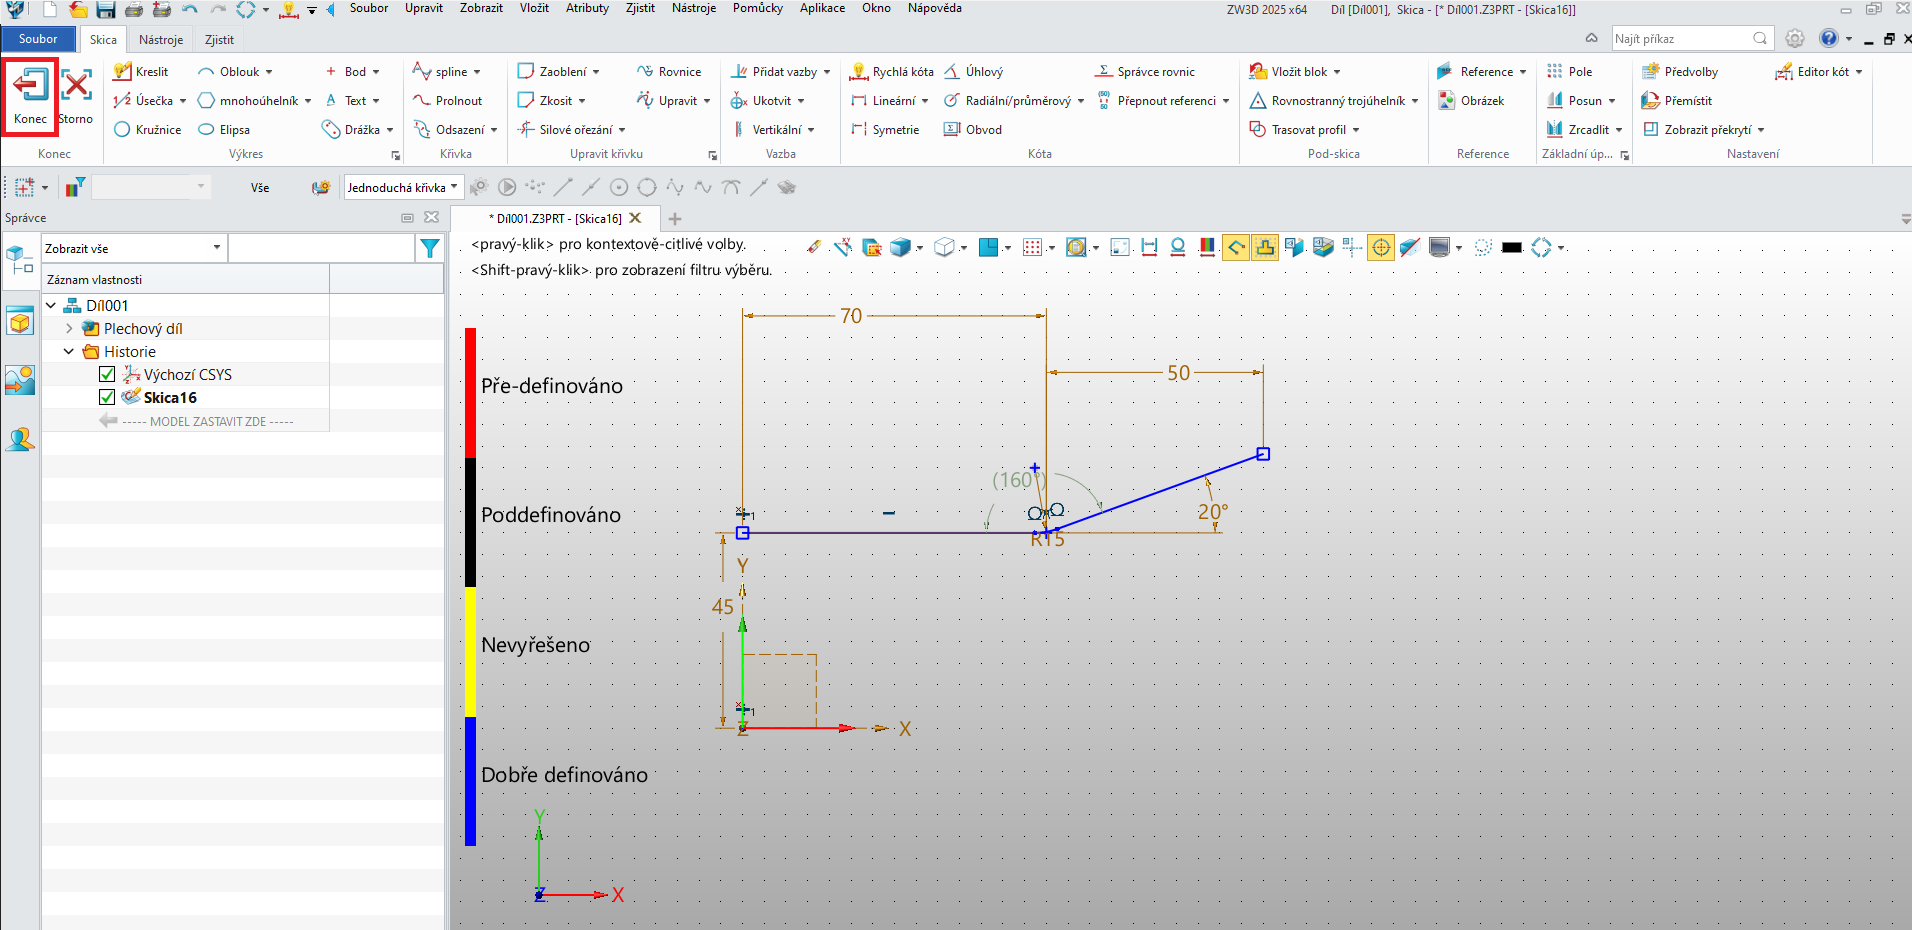Add a new document tab with plus
The height and width of the screenshot is (930, 1912).
coord(675,219)
